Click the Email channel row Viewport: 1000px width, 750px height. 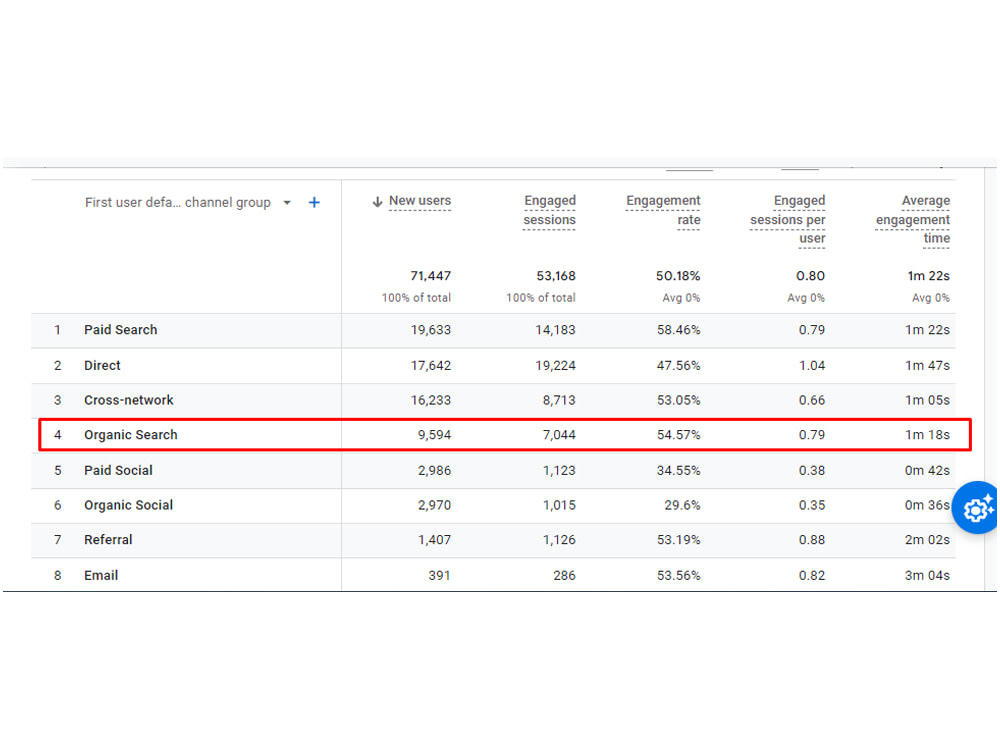(493, 575)
